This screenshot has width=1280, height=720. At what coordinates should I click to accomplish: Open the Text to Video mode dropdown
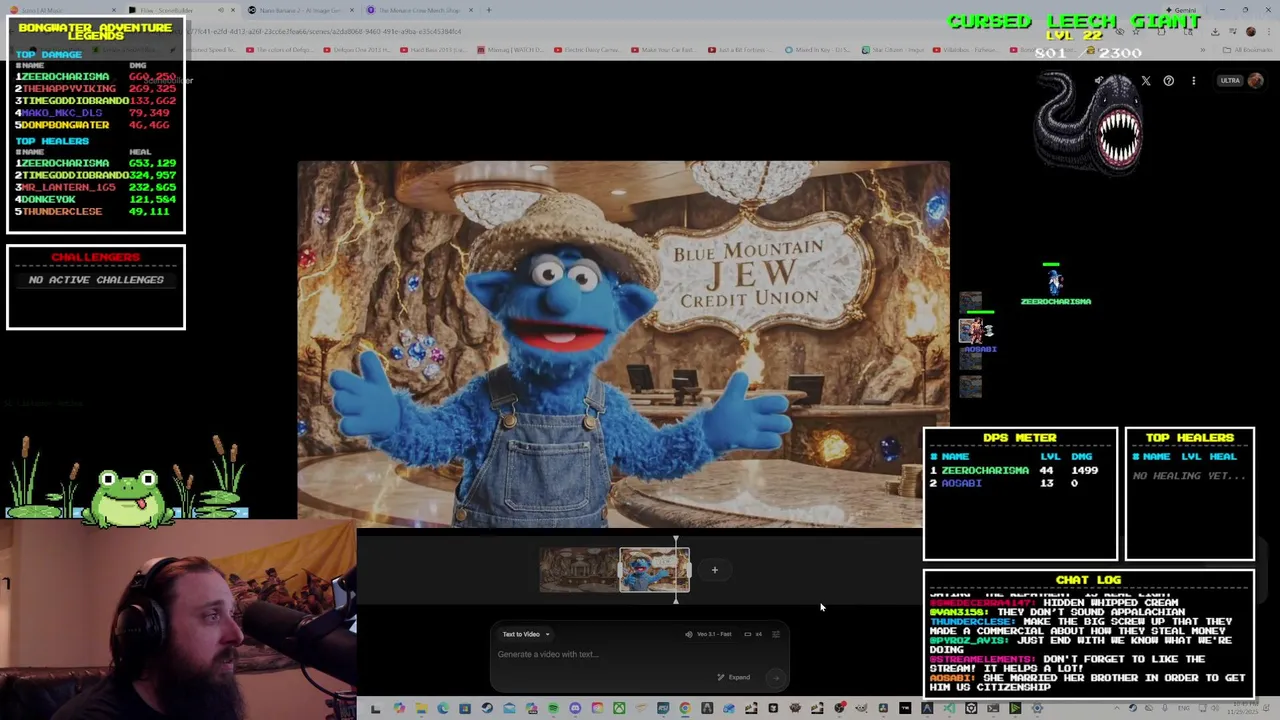click(x=526, y=634)
